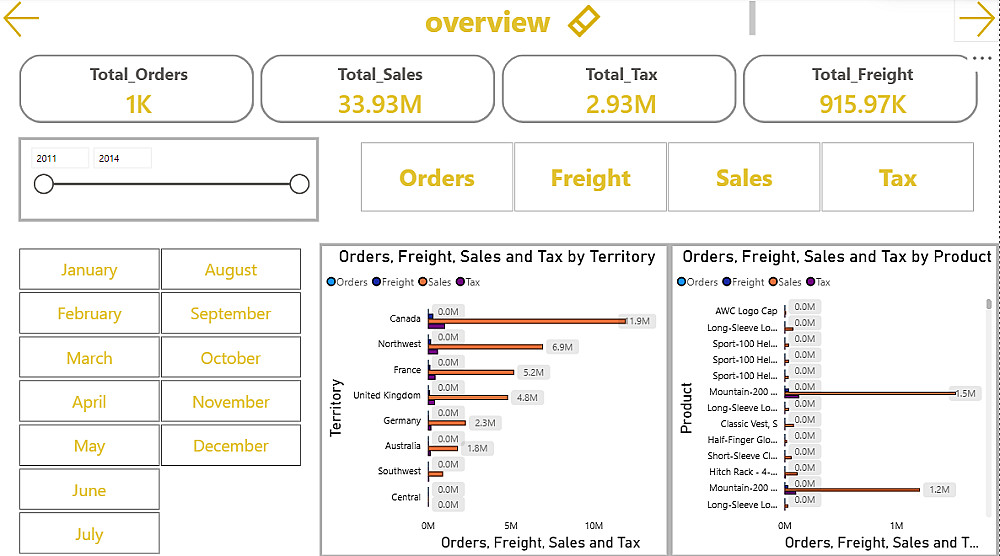This screenshot has width=1000, height=556.
Task: Click the Tax legend marker in Product chart
Action: (812, 282)
